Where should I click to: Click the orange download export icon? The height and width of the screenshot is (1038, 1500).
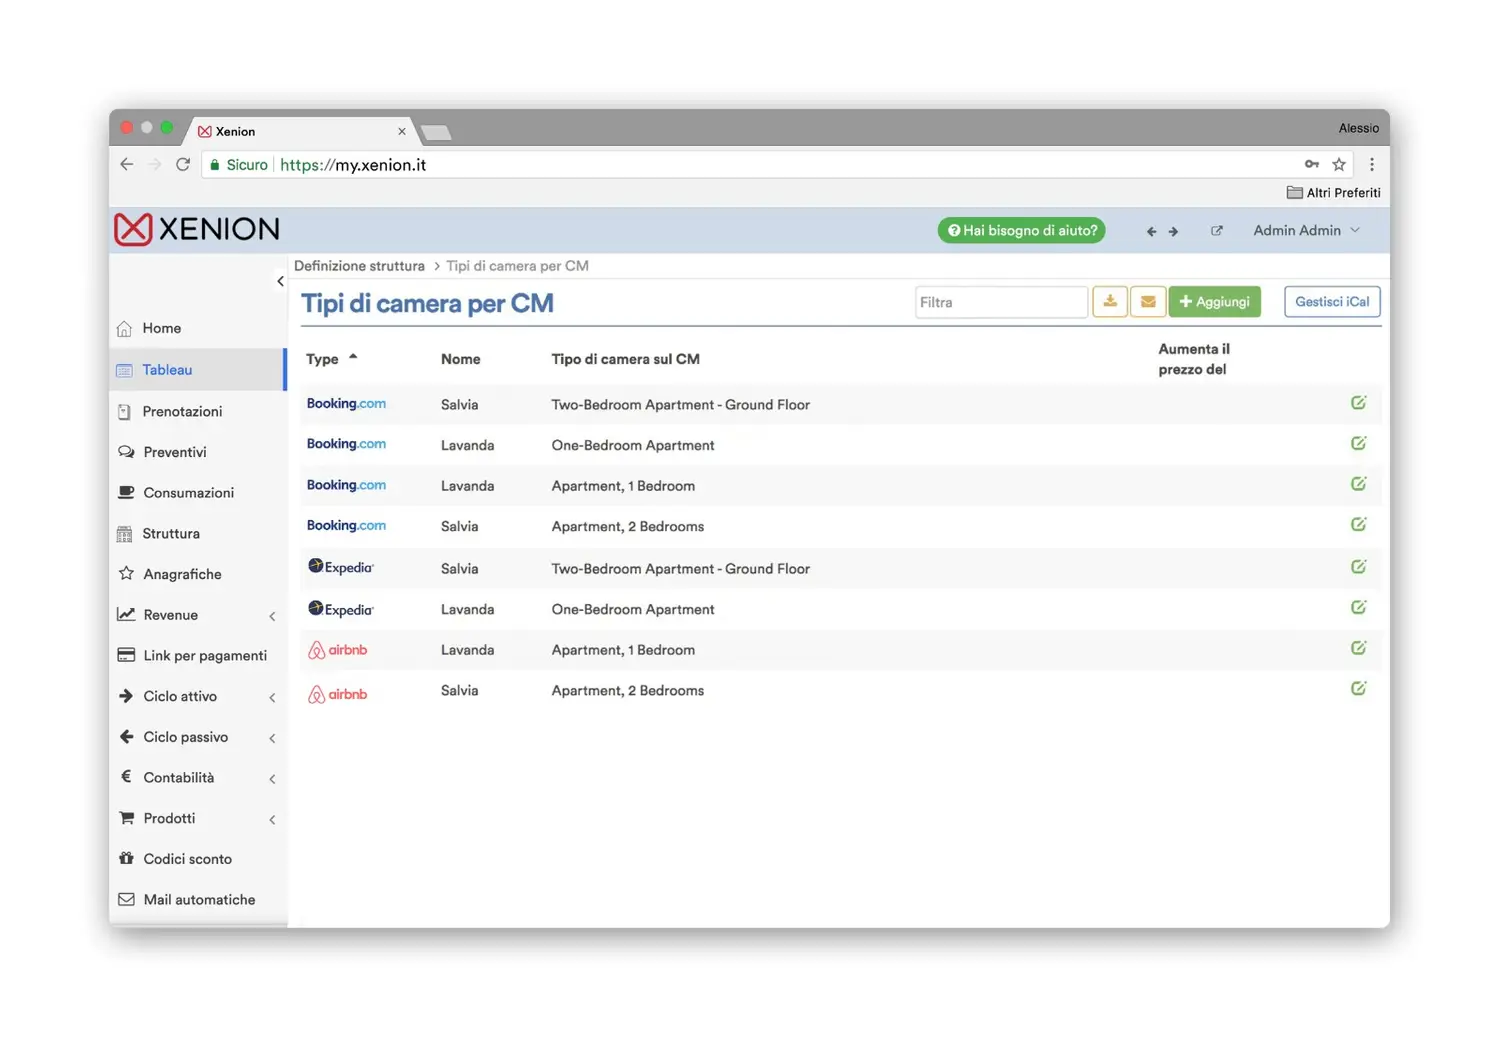click(x=1109, y=302)
